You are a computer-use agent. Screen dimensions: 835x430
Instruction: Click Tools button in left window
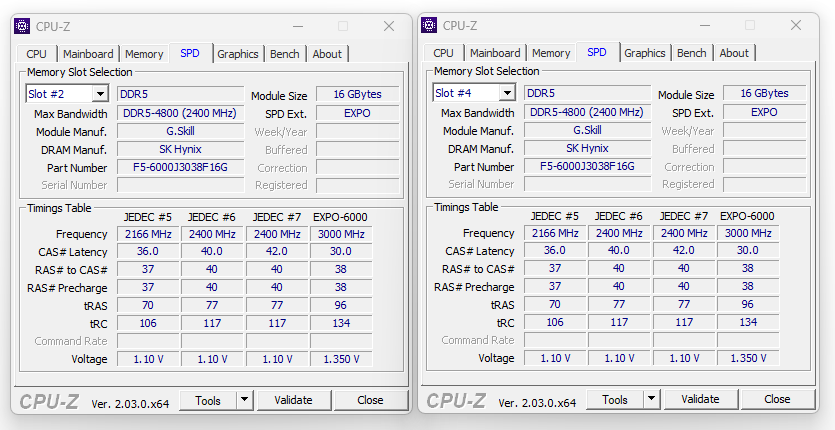tap(208, 400)
